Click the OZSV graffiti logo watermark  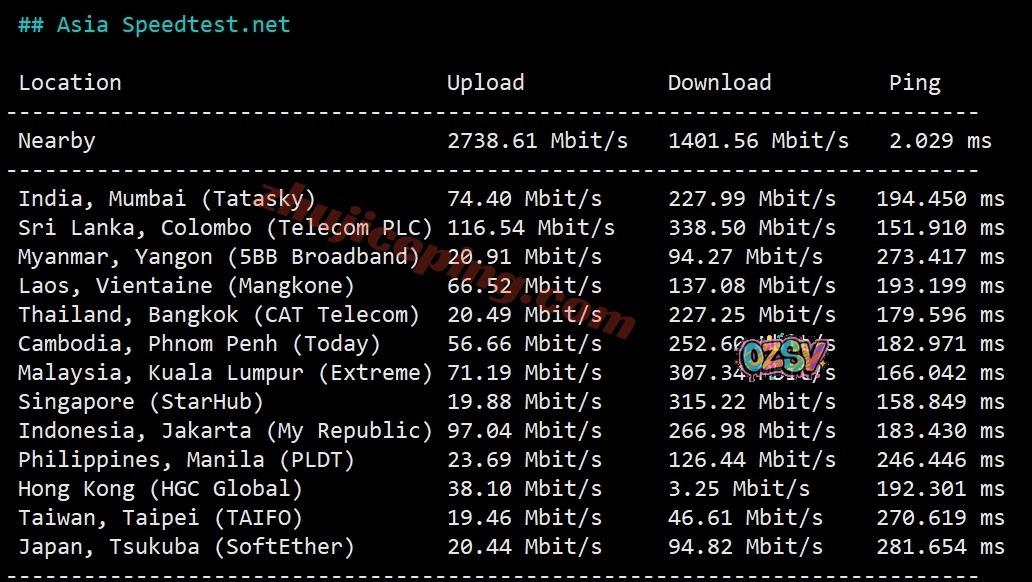click(783, 355)
